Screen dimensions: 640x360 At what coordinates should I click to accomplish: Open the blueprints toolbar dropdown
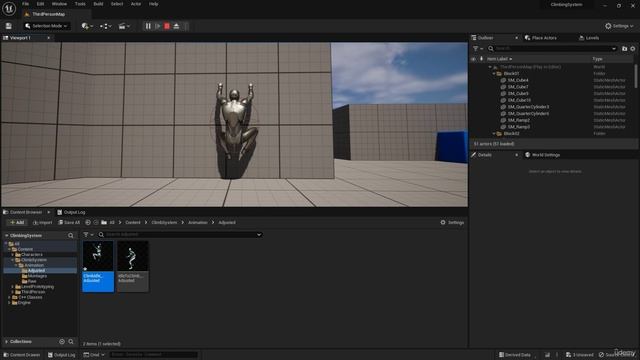point(106,26)
